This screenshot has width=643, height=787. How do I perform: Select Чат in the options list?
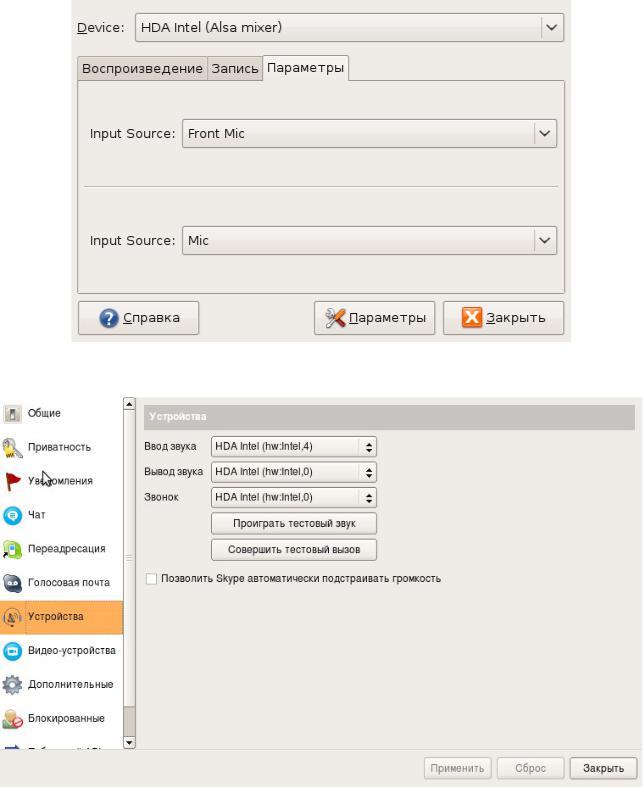61,515
